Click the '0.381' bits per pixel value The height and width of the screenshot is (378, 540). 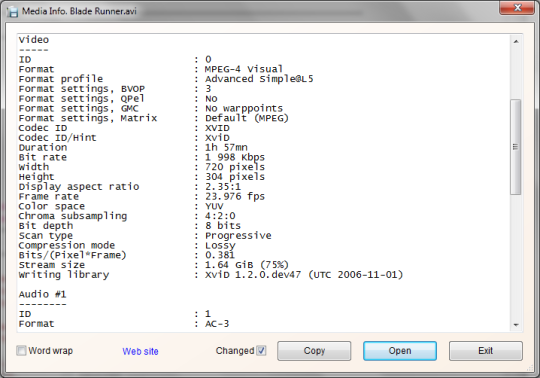(x=220, y=255)
